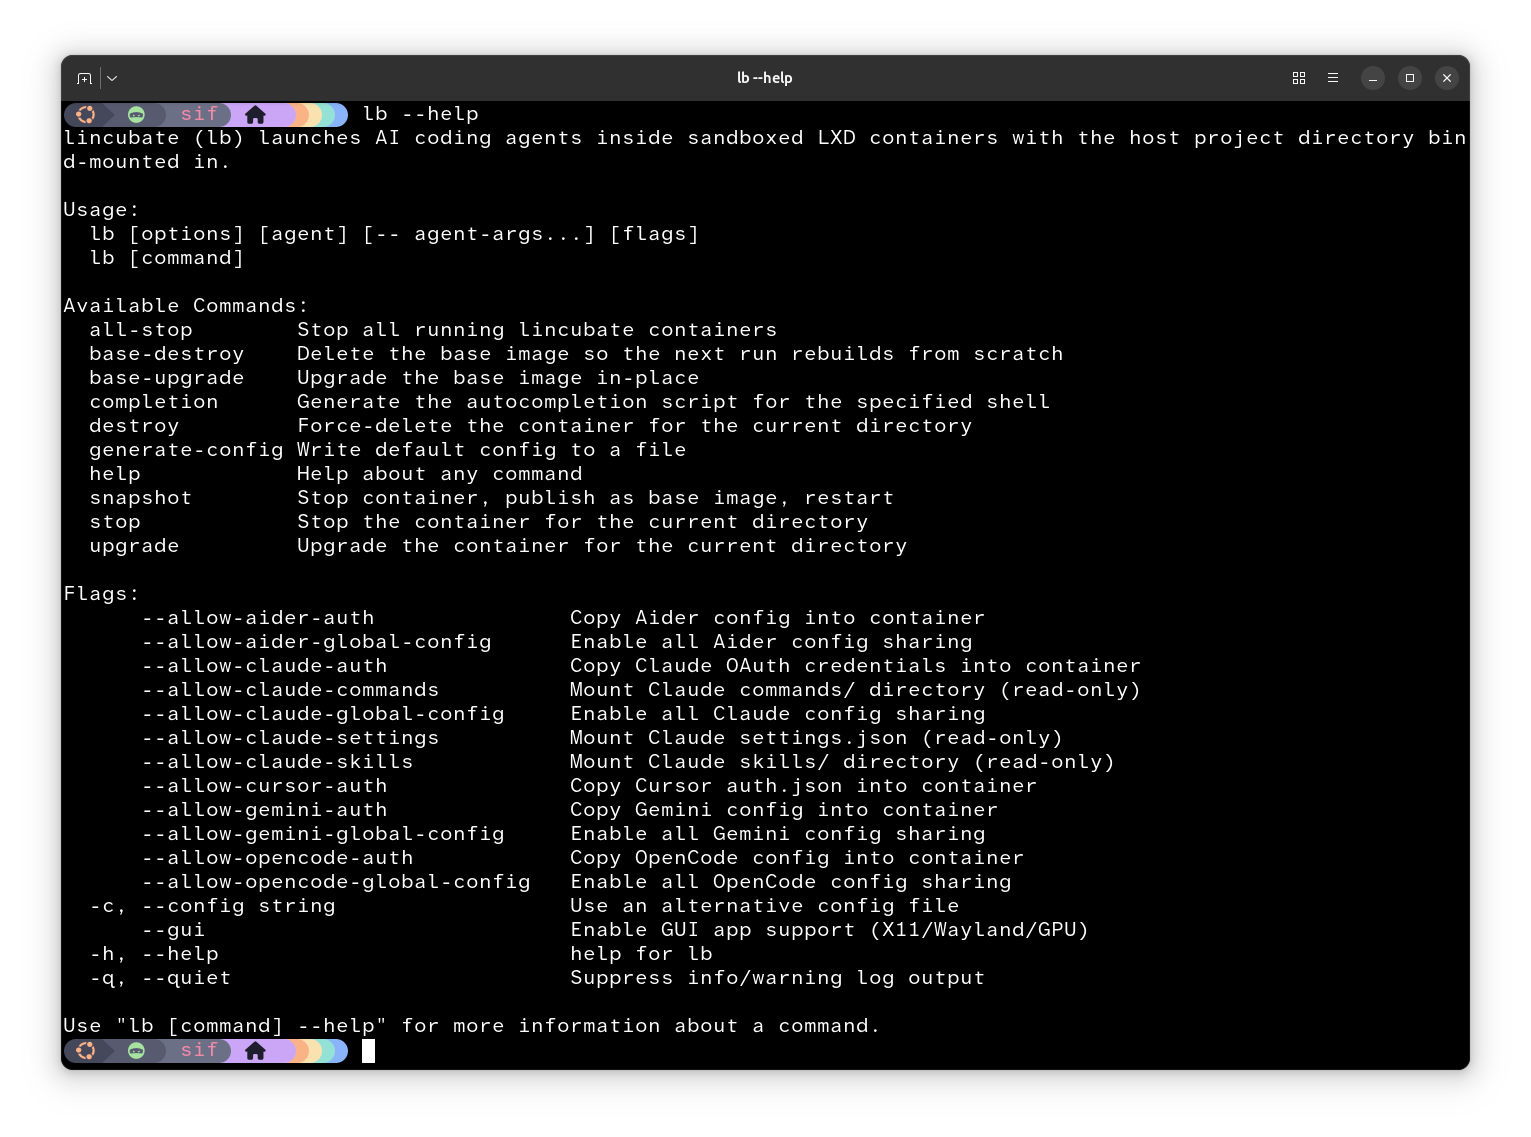This screenshot has height=1137, width=1531.
Task: Click the 'lb [command]' usage line
Action: (167, 258)
